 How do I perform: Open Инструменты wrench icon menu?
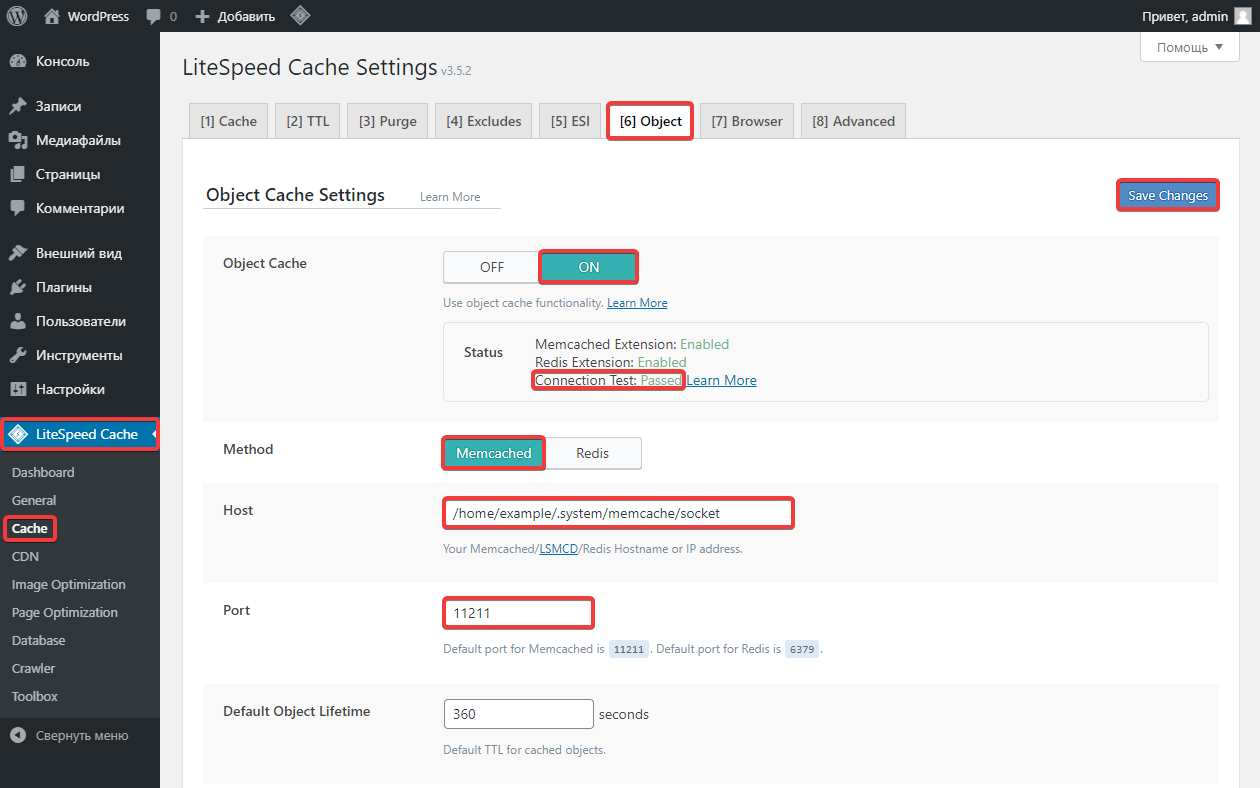(18, 355)
